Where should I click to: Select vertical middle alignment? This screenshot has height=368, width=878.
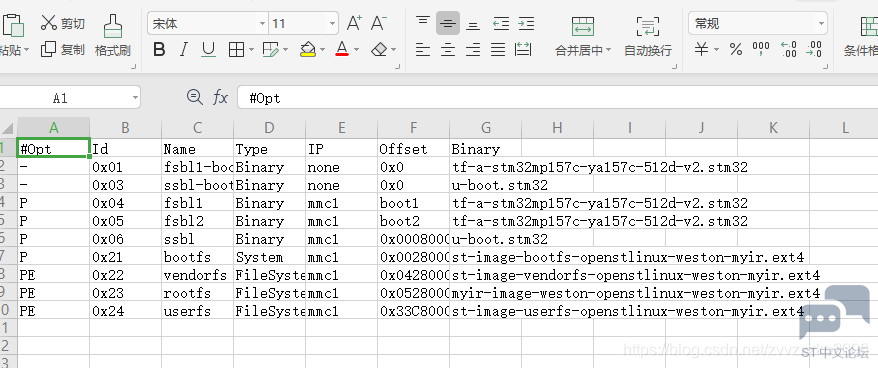[x=448, y=24]
